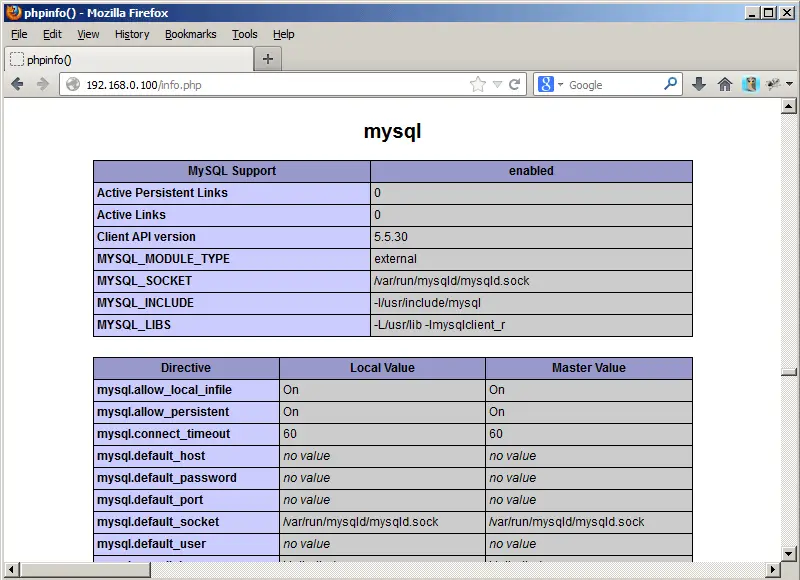The height and width of the screenshot is (580, 800).
Task: Go back using the back arrow
Action: point(17,84)
